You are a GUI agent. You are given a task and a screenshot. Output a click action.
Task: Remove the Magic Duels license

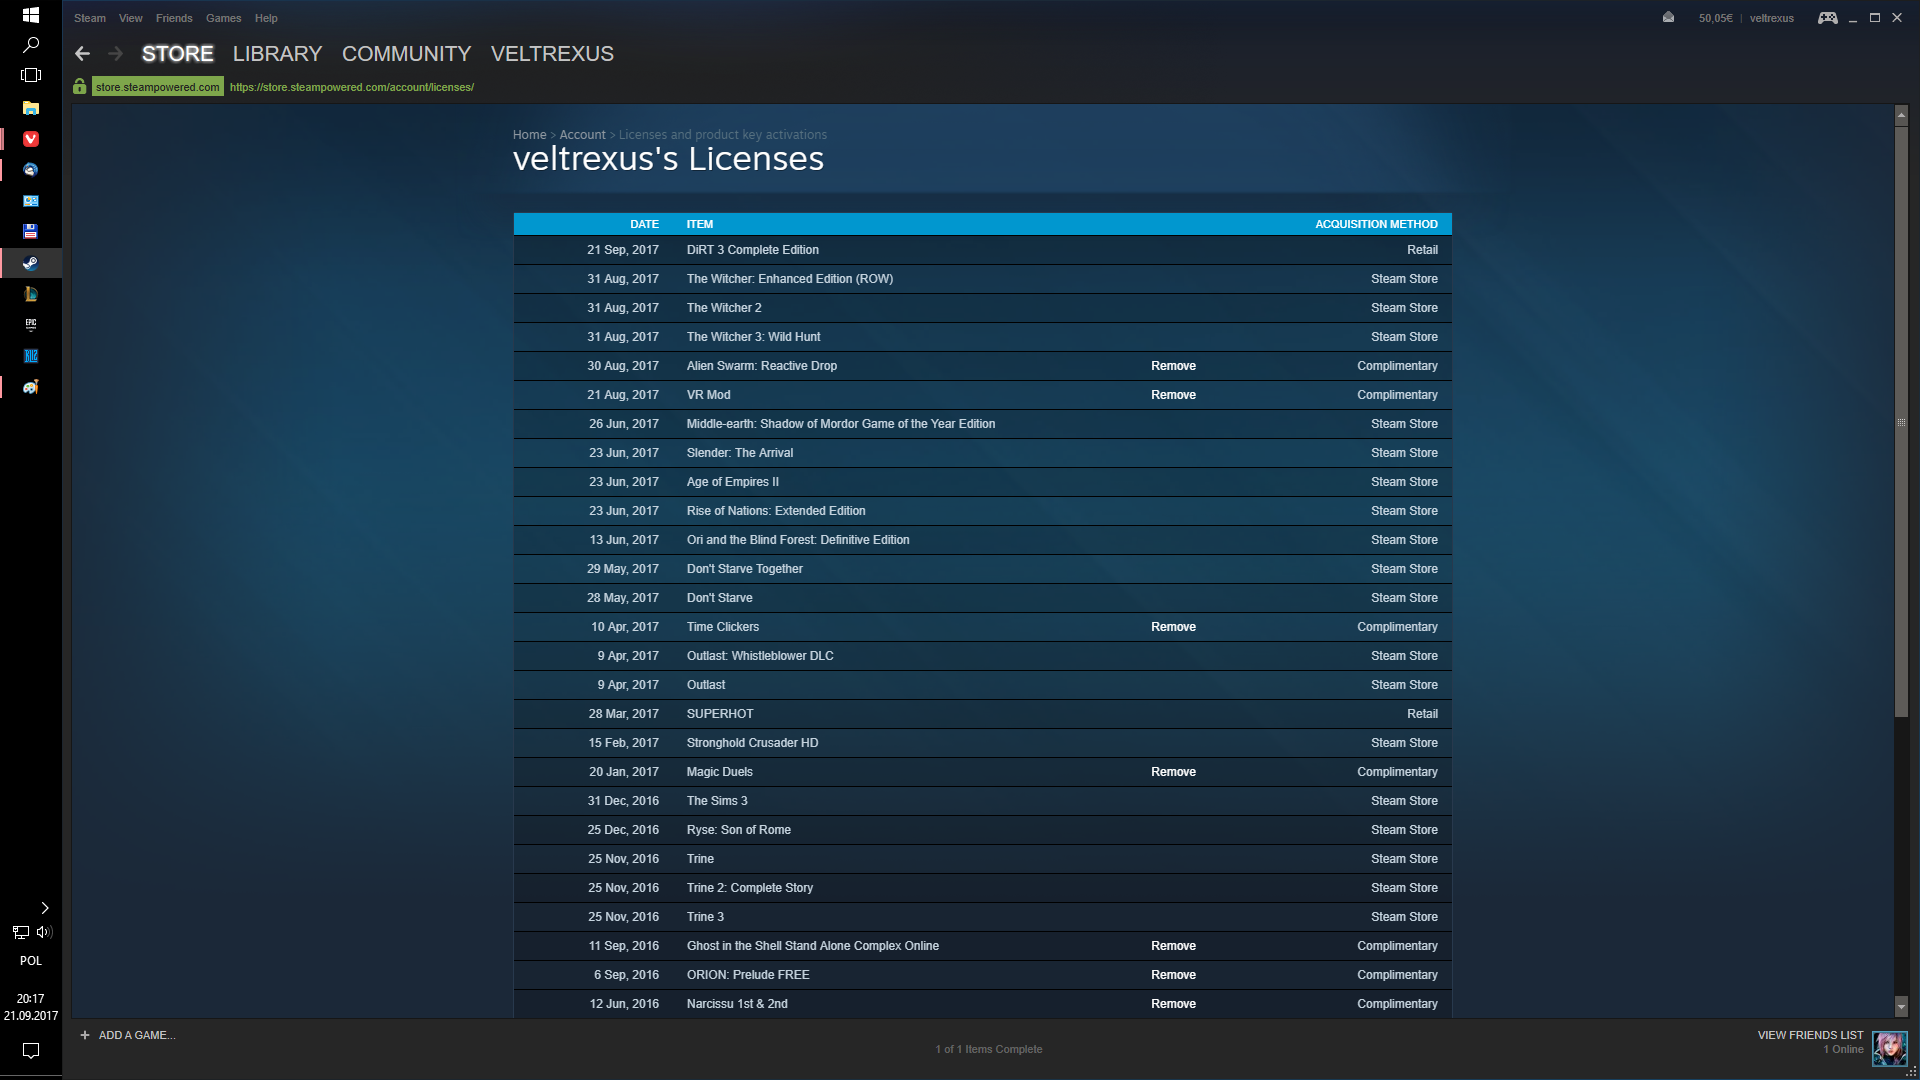click(x=1173, y=772)
